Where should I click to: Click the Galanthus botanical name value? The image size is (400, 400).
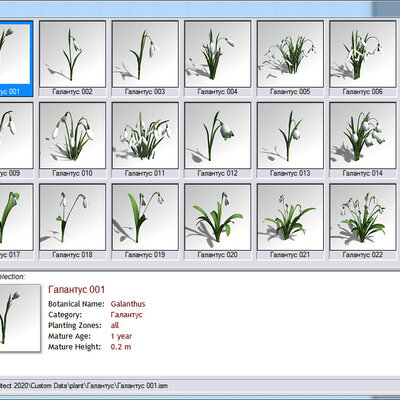128,304
